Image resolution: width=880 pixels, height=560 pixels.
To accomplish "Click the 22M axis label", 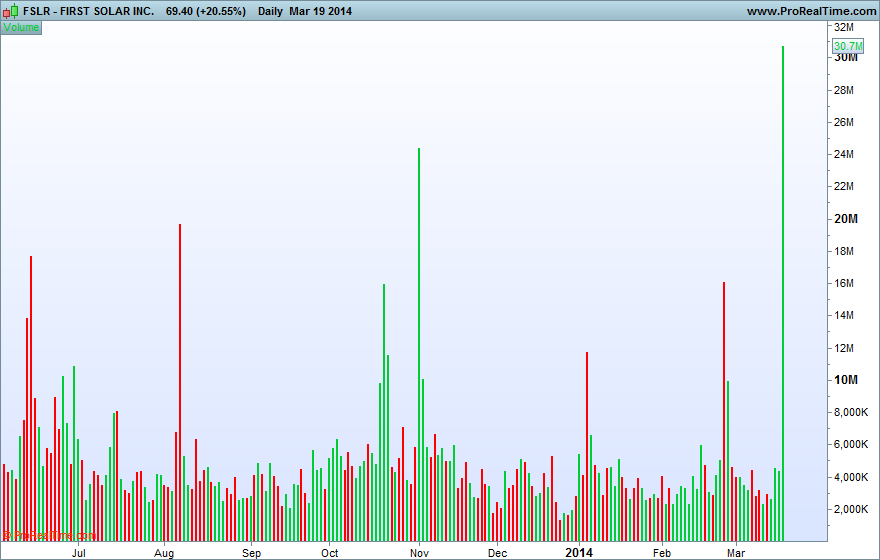I will [x=844, y=186].
